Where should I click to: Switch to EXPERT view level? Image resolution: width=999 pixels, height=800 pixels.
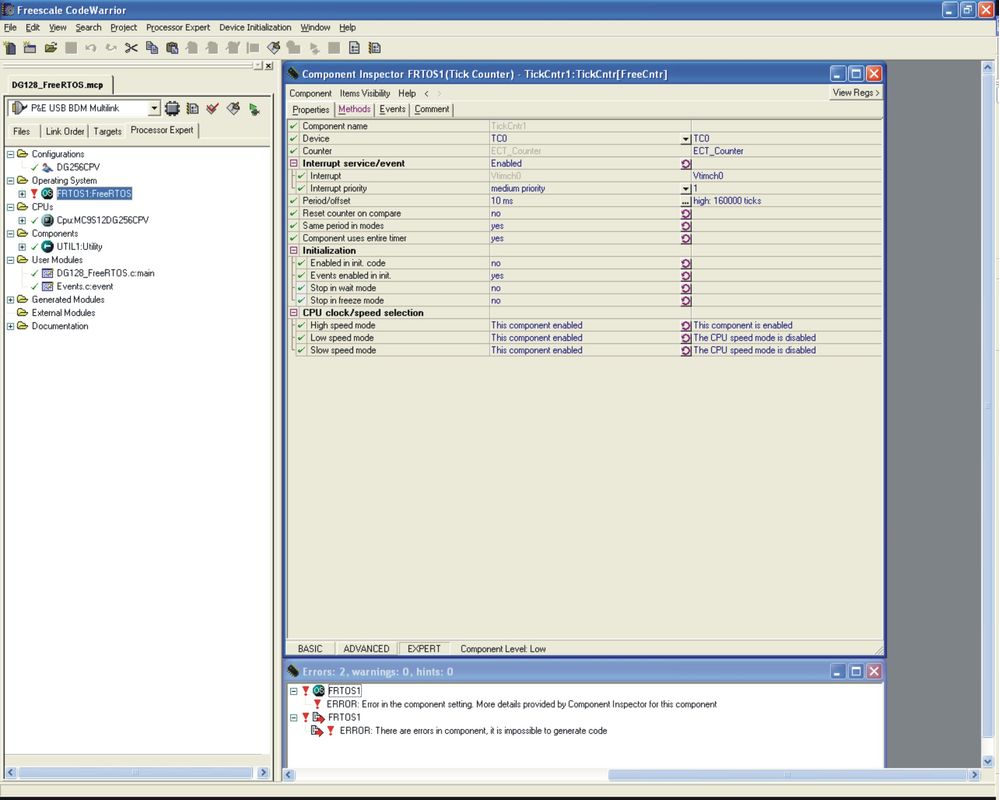tap(424, 648)
